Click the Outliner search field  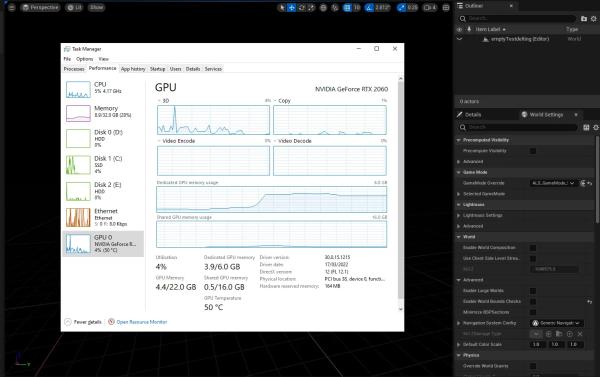pos(517,18)
